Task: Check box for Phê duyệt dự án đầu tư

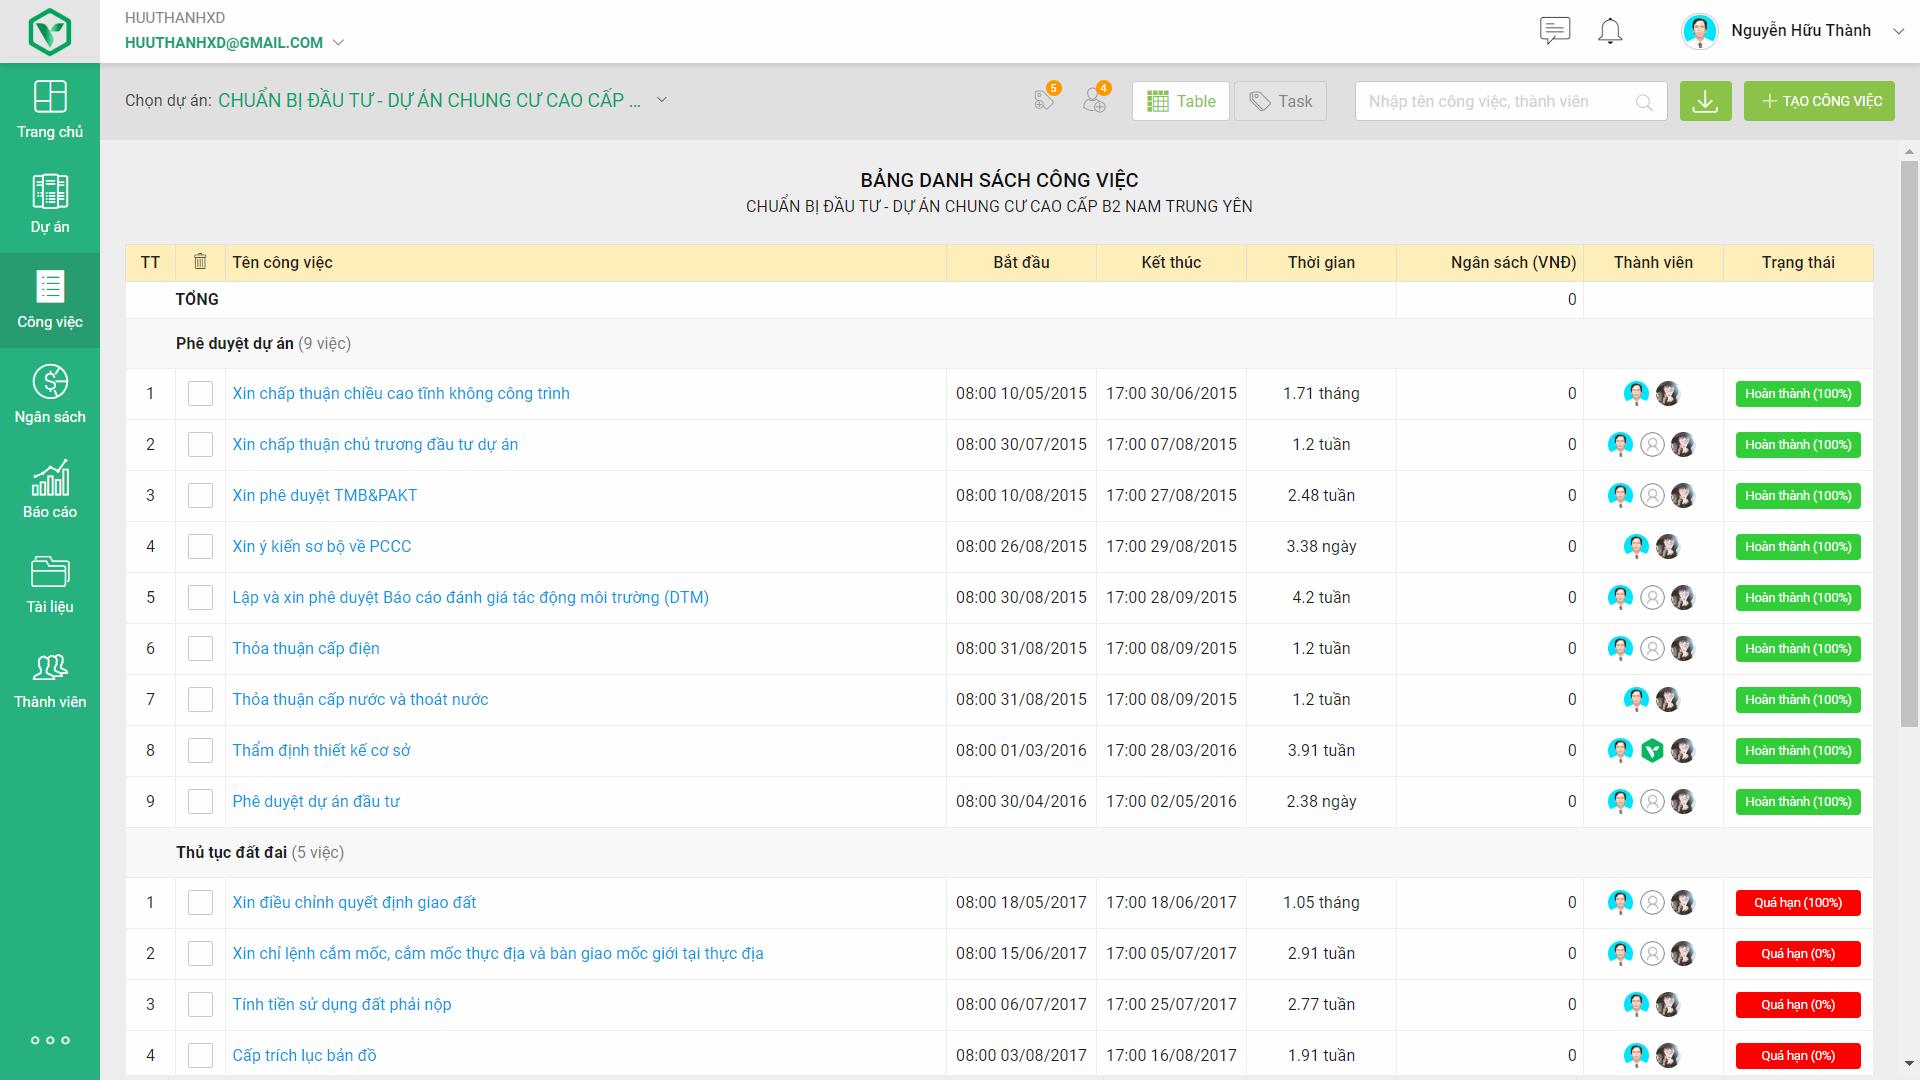Action: coord(200,801)
